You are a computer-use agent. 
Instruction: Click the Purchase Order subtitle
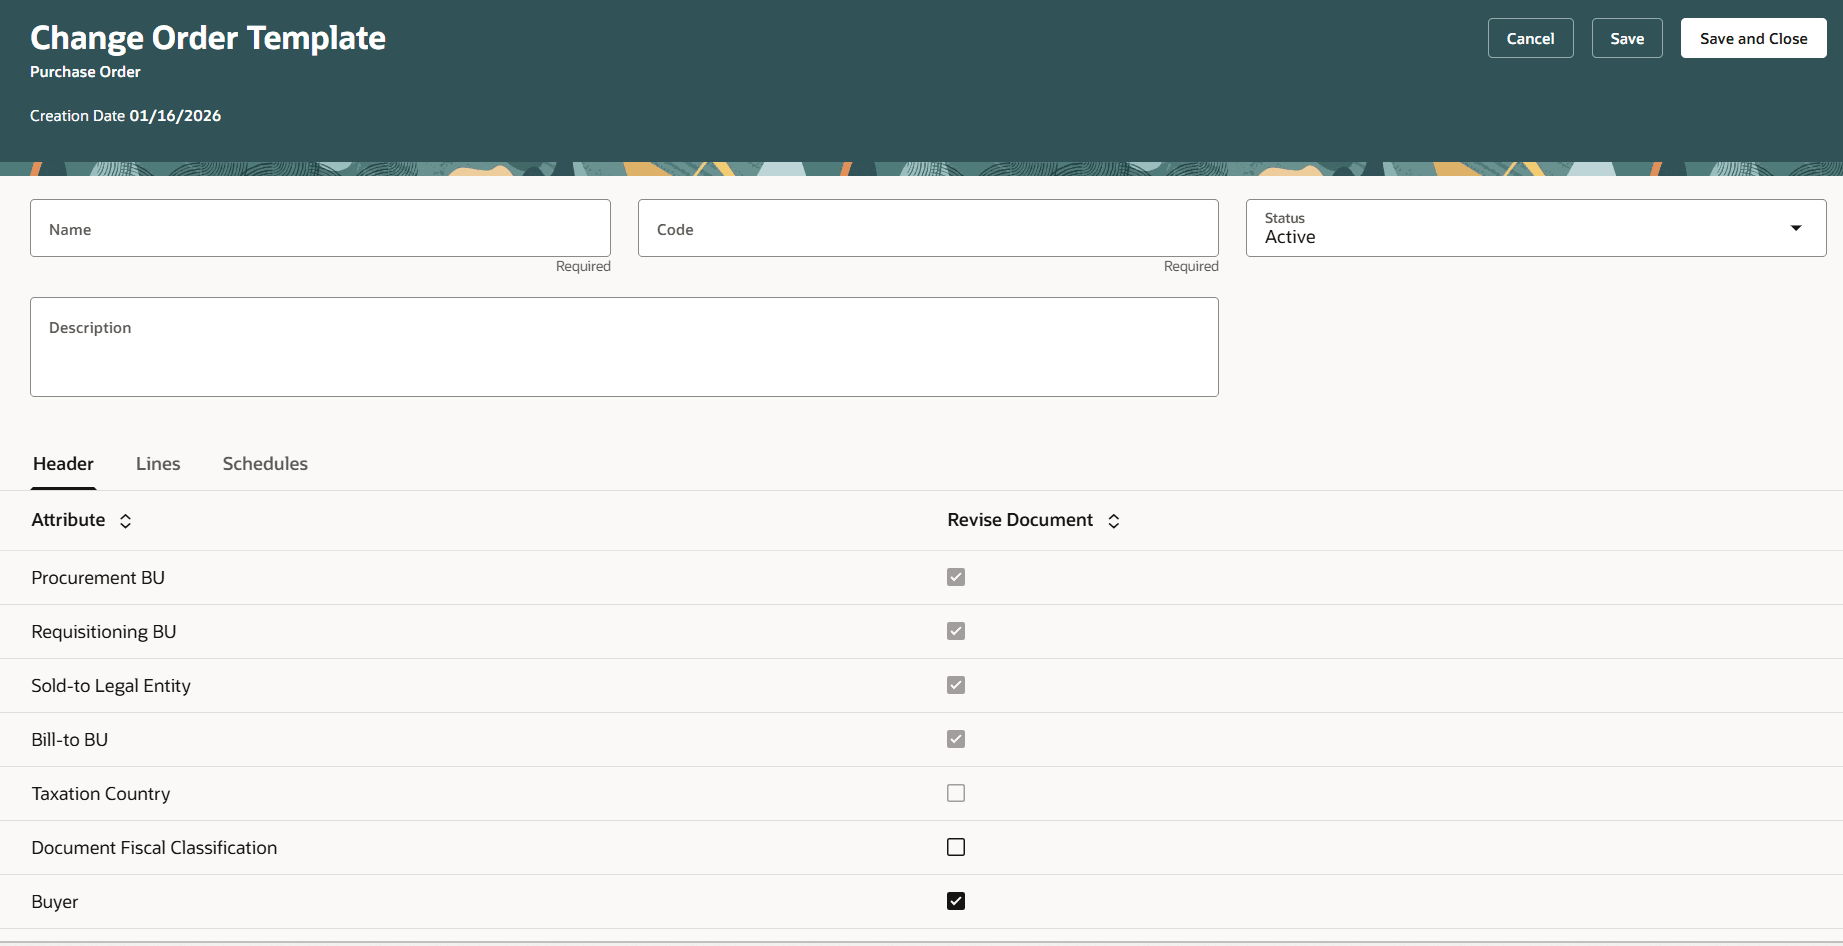[x=85, y=72]
